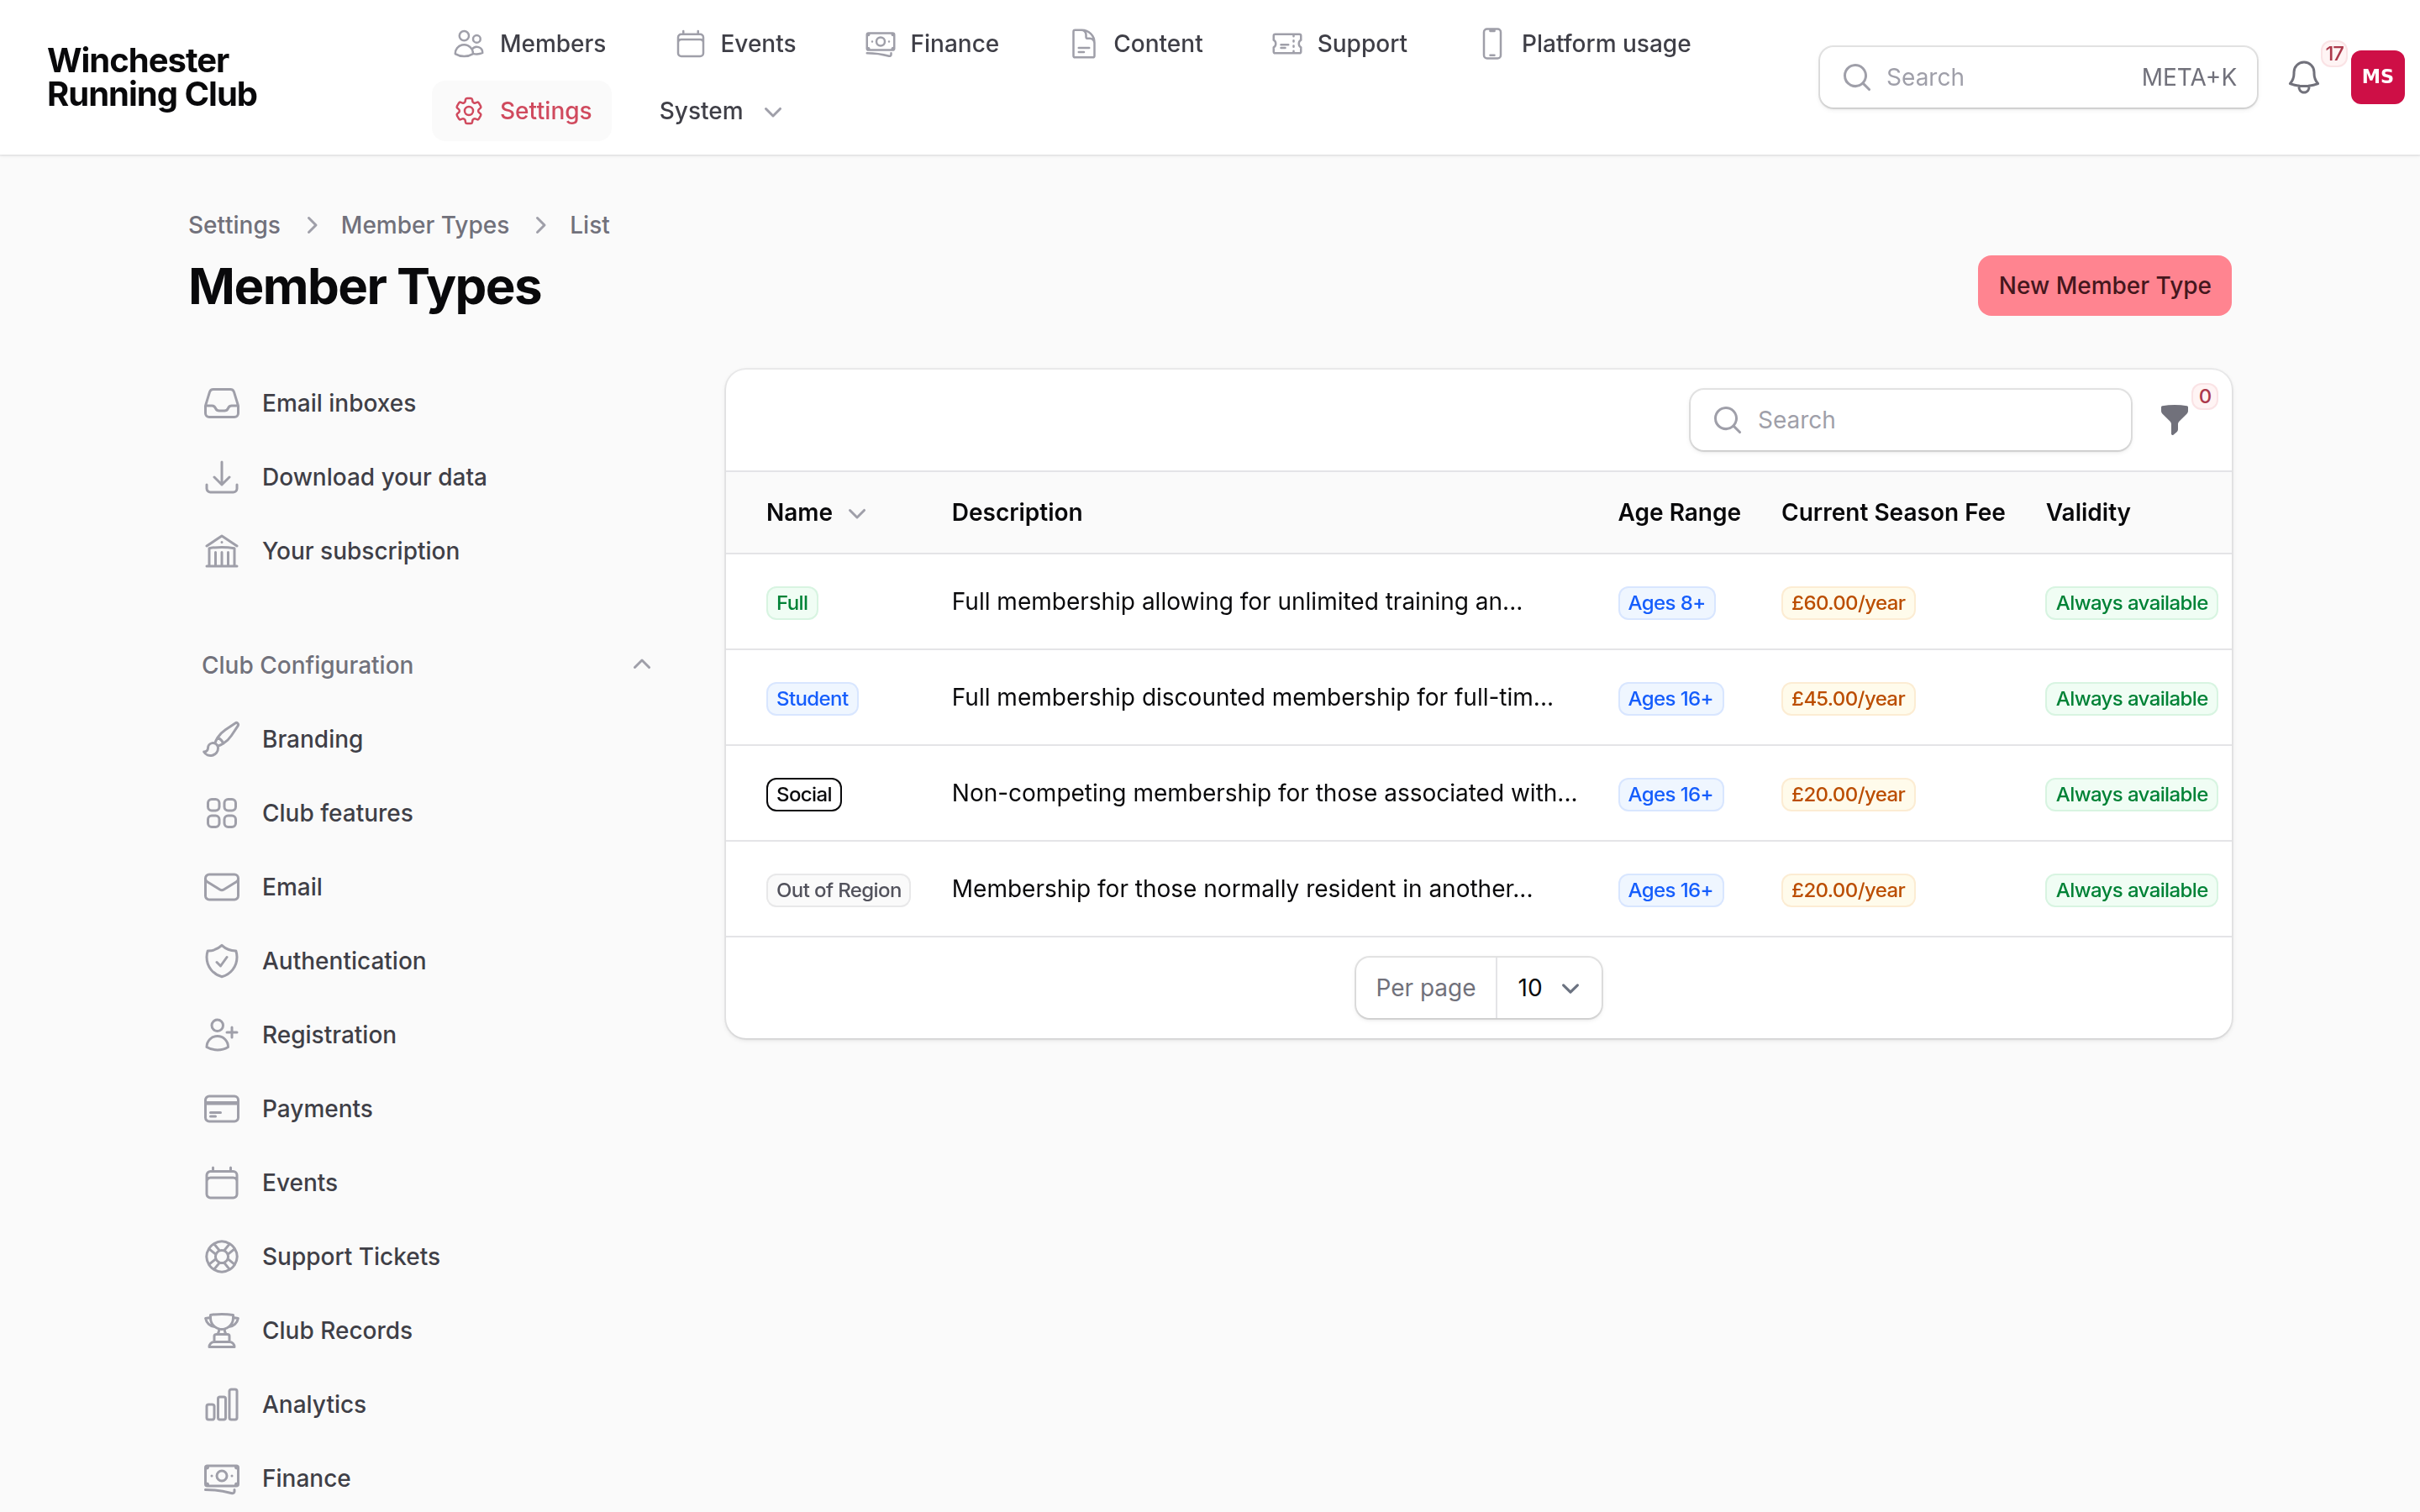Click the Your subscription bank icon
The width and height of the screenshot is (2420, 1512).
(222, 551)
